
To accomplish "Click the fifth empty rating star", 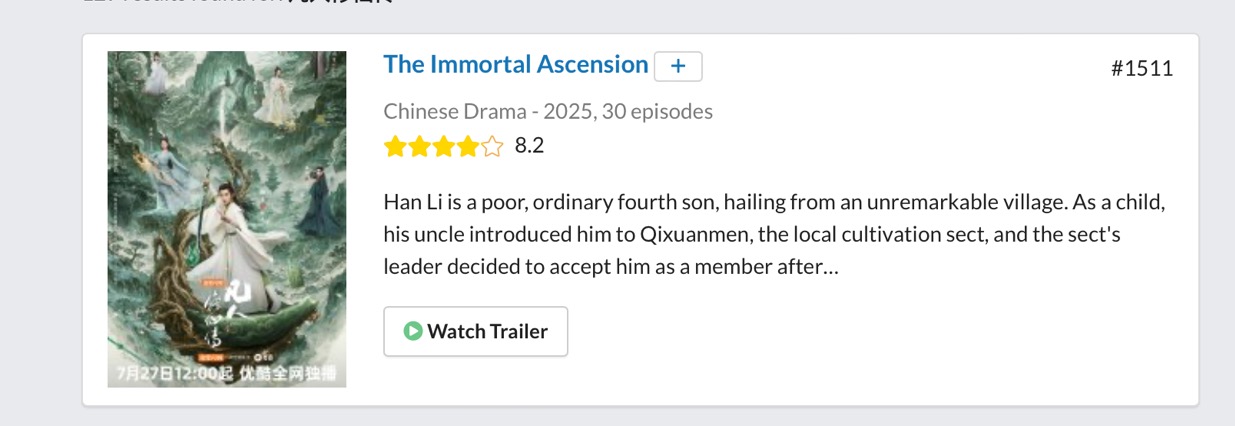I will [492, 147].
